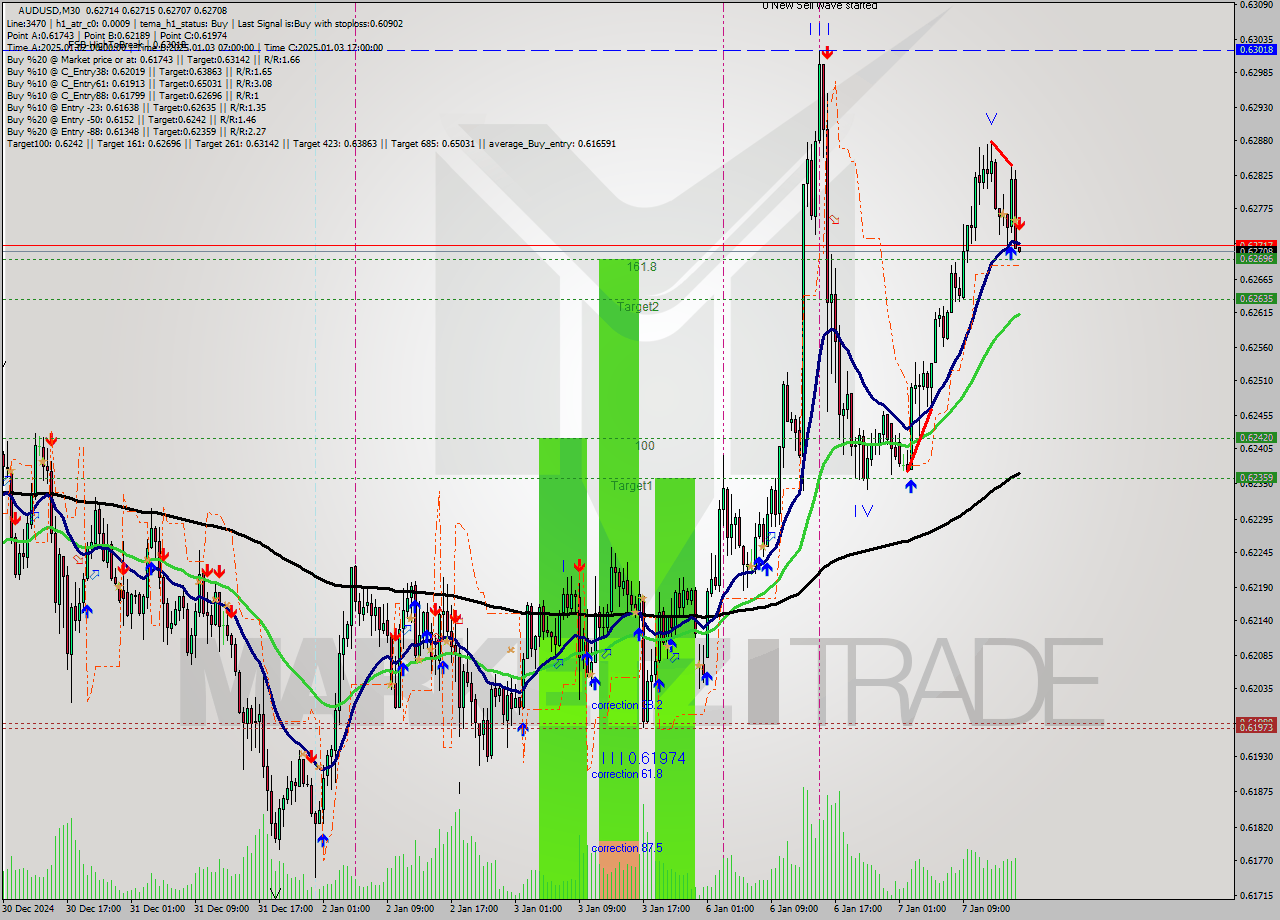Click the 'correction 61.8' label
The image size is (1280, 920).
coord(627,774)
